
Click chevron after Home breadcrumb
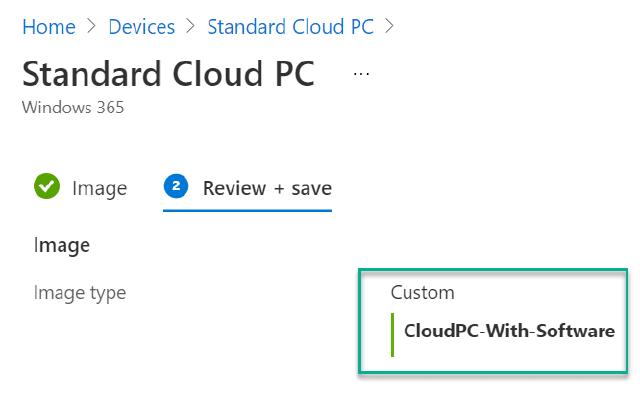tap(92, 27)
